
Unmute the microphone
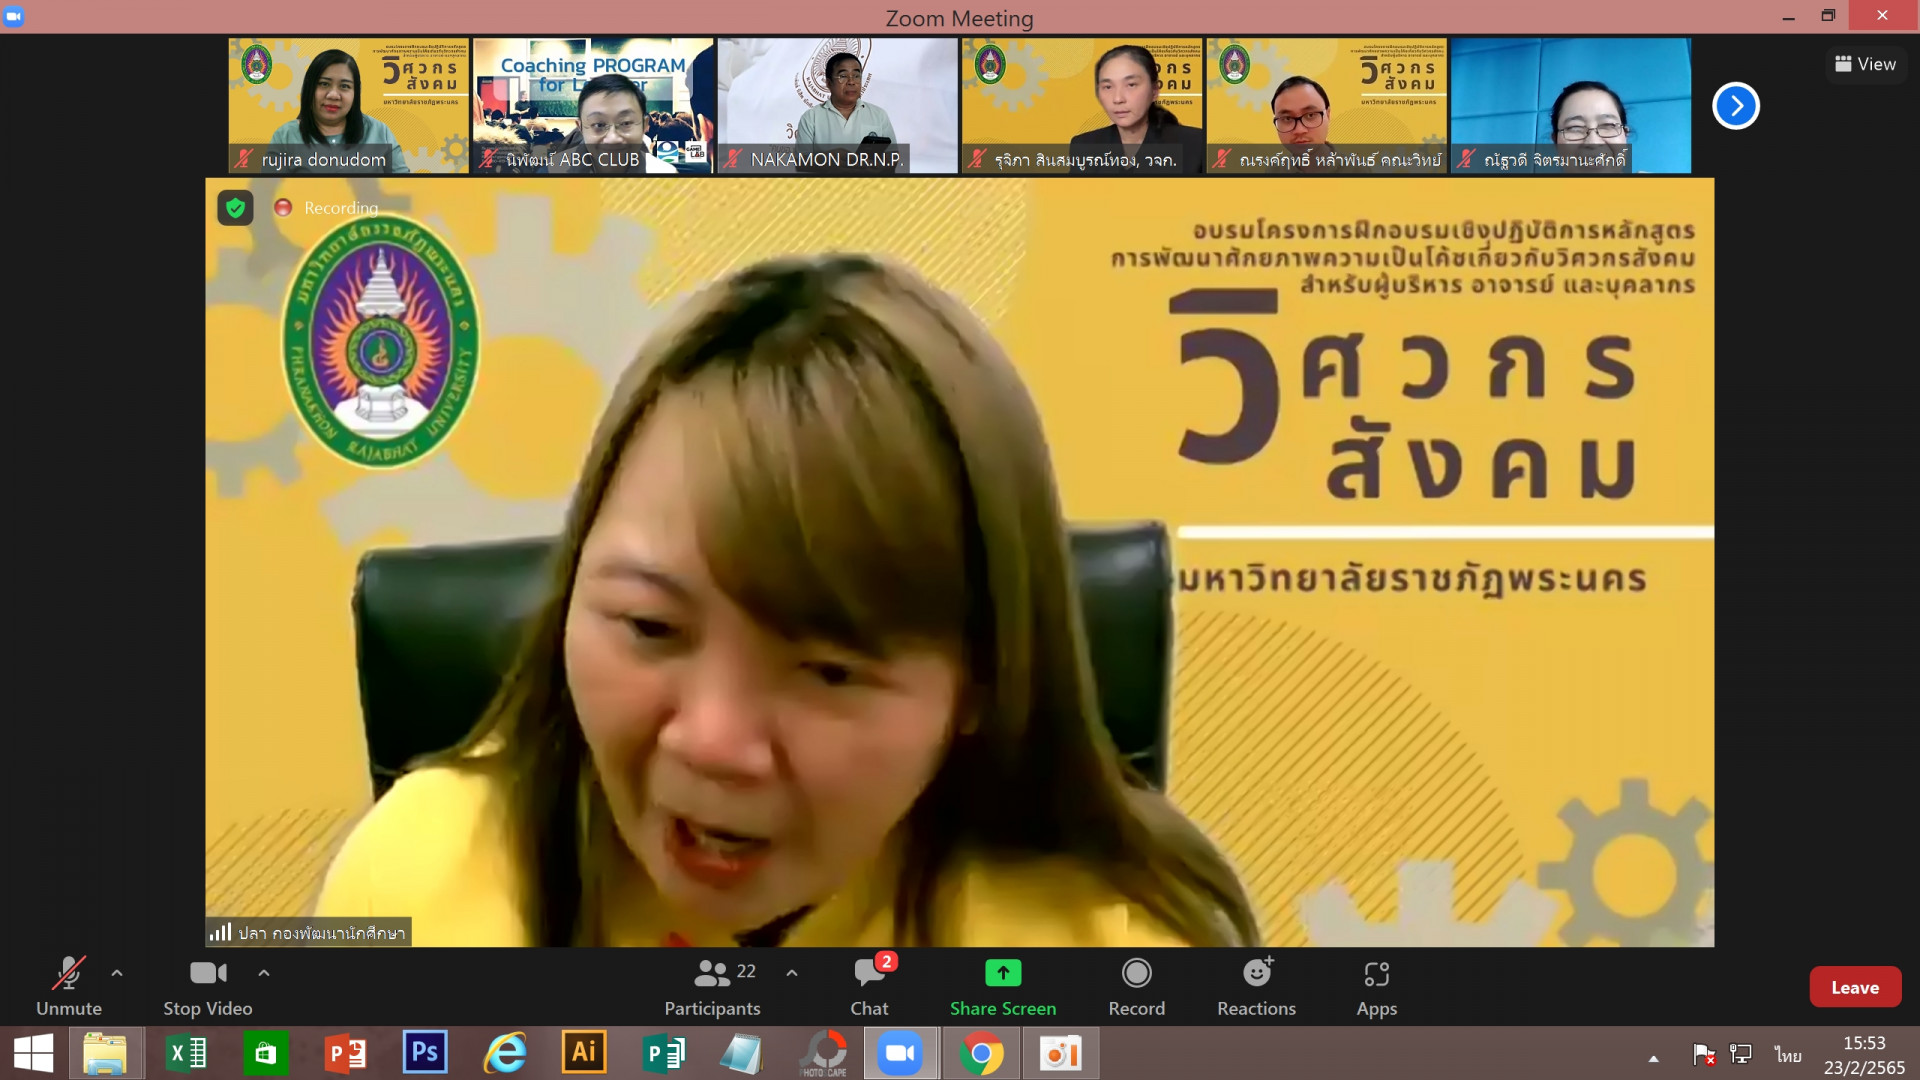pyautogui.click(x=68, y=986)
